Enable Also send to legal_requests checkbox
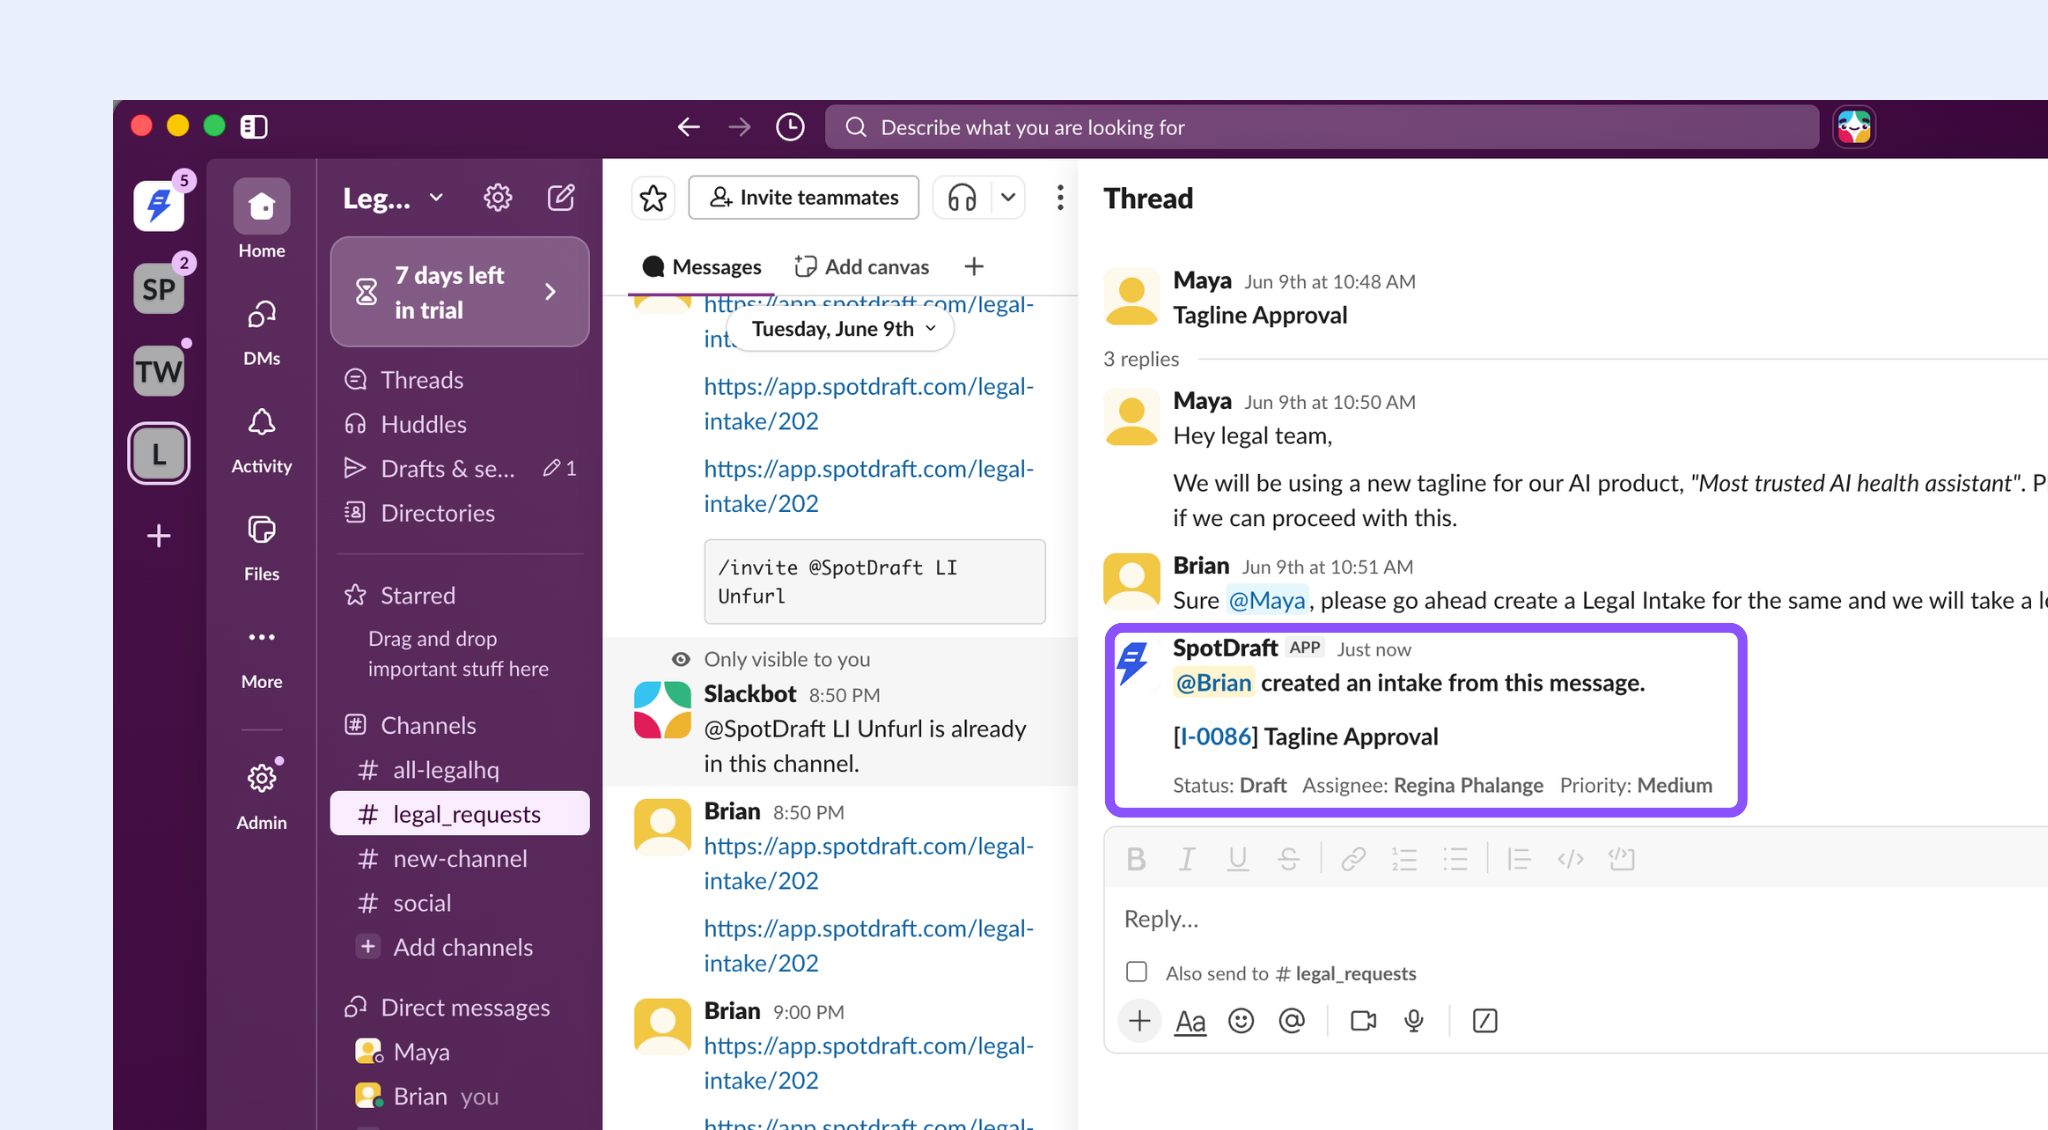This screenshot has width=2048, height=1130. (x=1137, y=972)
